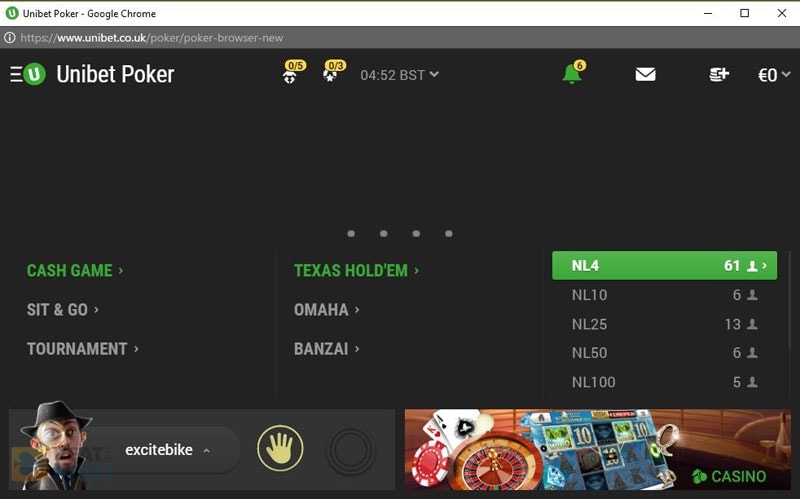Screen dimensions: 800x499
Task: Expand the 04:52 BST time dropdown
Action: click(x=399, y=75)
